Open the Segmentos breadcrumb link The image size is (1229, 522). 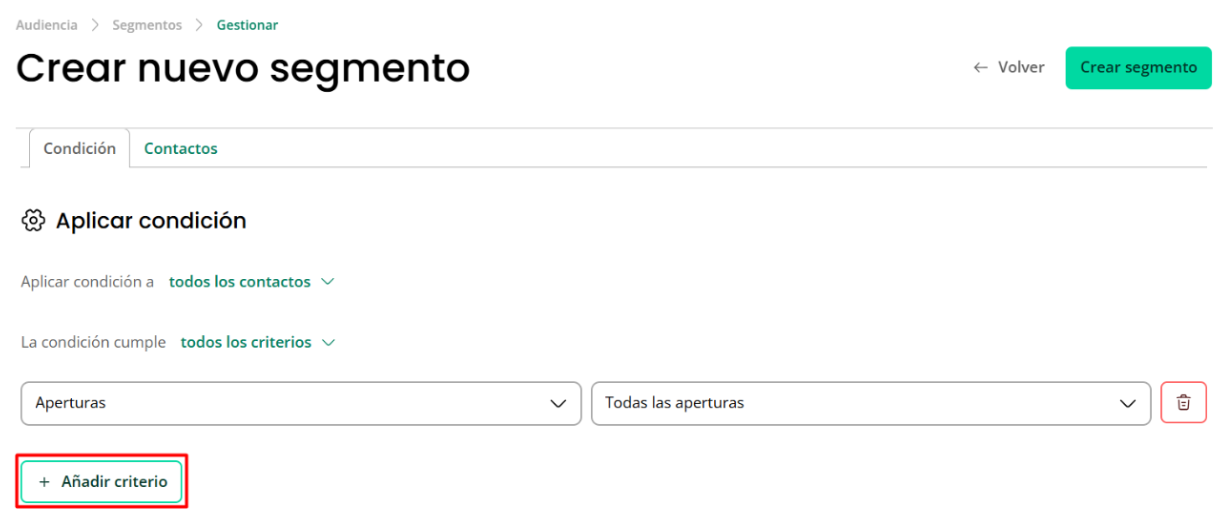pos(147,25)
